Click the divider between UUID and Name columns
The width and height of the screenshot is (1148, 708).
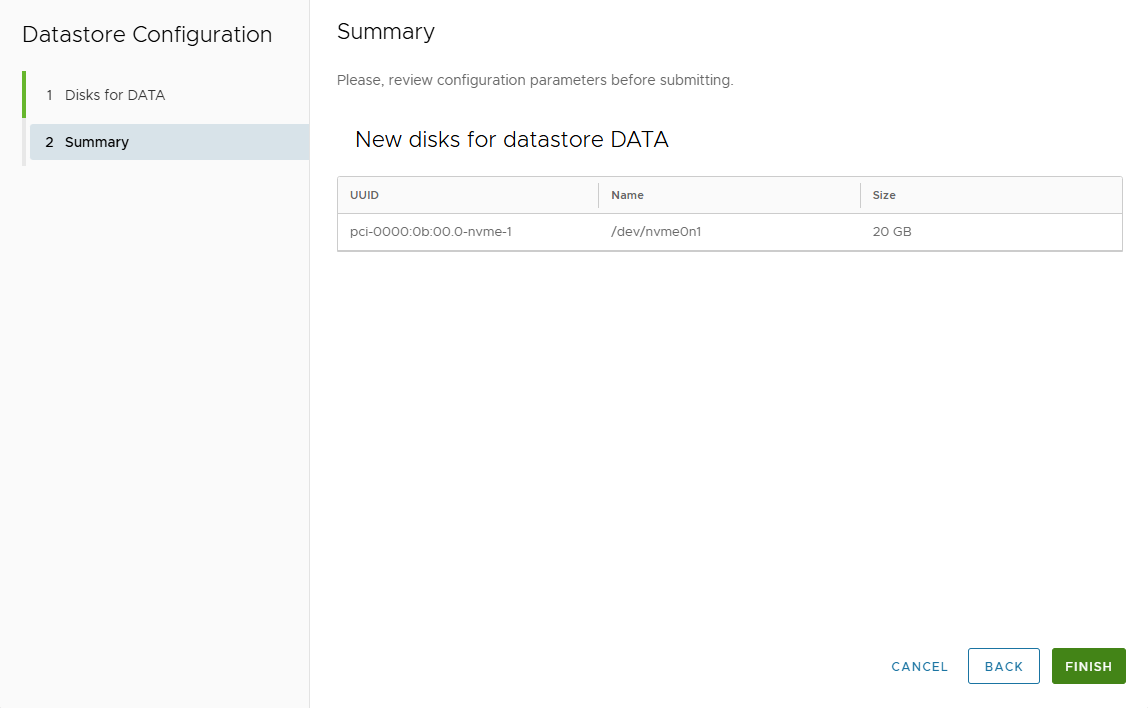[599, 195]
